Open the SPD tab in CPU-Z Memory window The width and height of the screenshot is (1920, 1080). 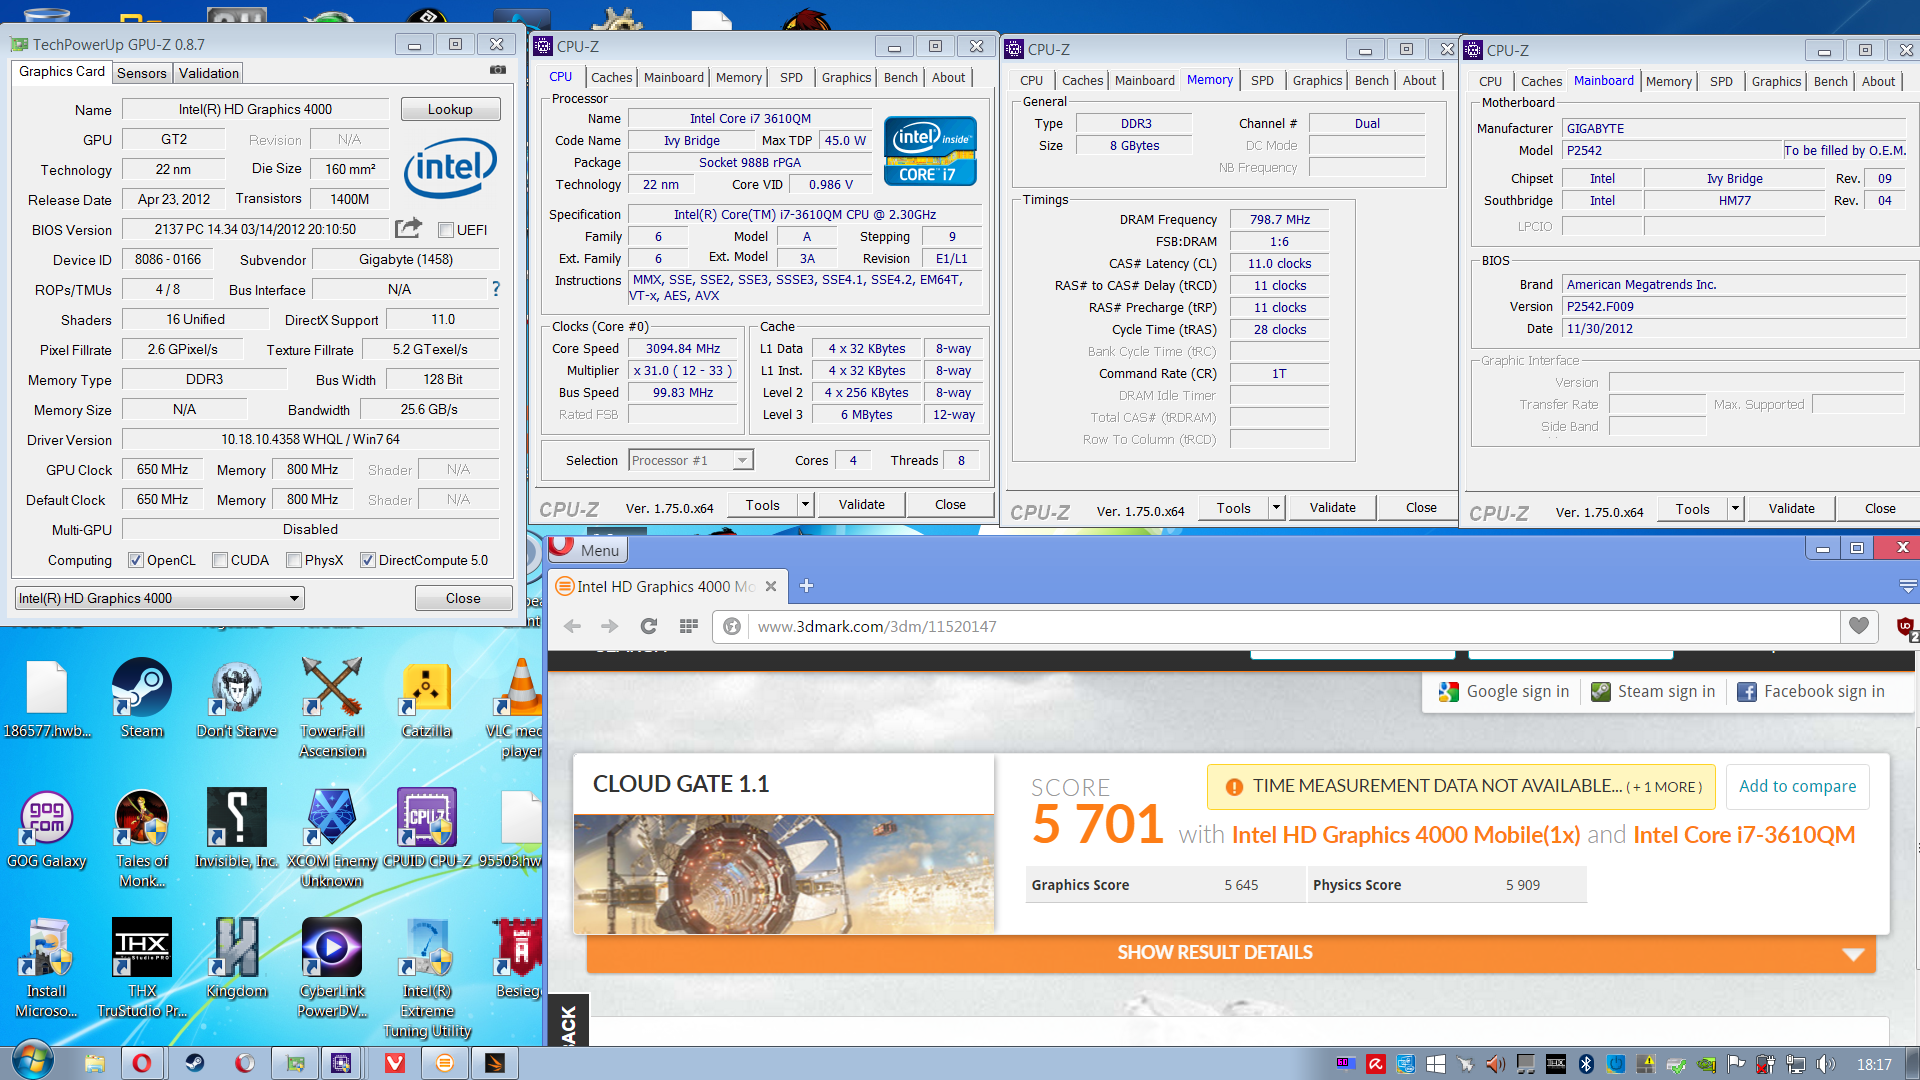(x=1263, y=80)
